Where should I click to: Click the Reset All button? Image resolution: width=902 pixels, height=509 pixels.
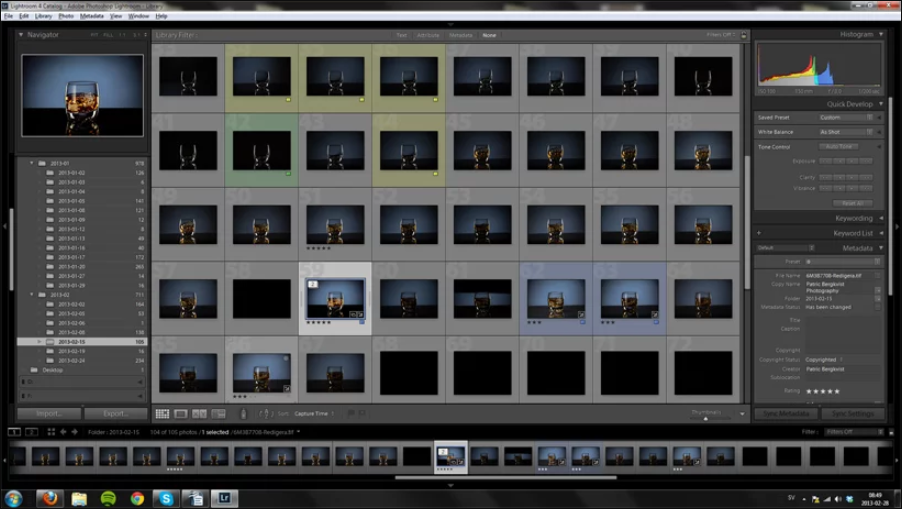[853, 203]
